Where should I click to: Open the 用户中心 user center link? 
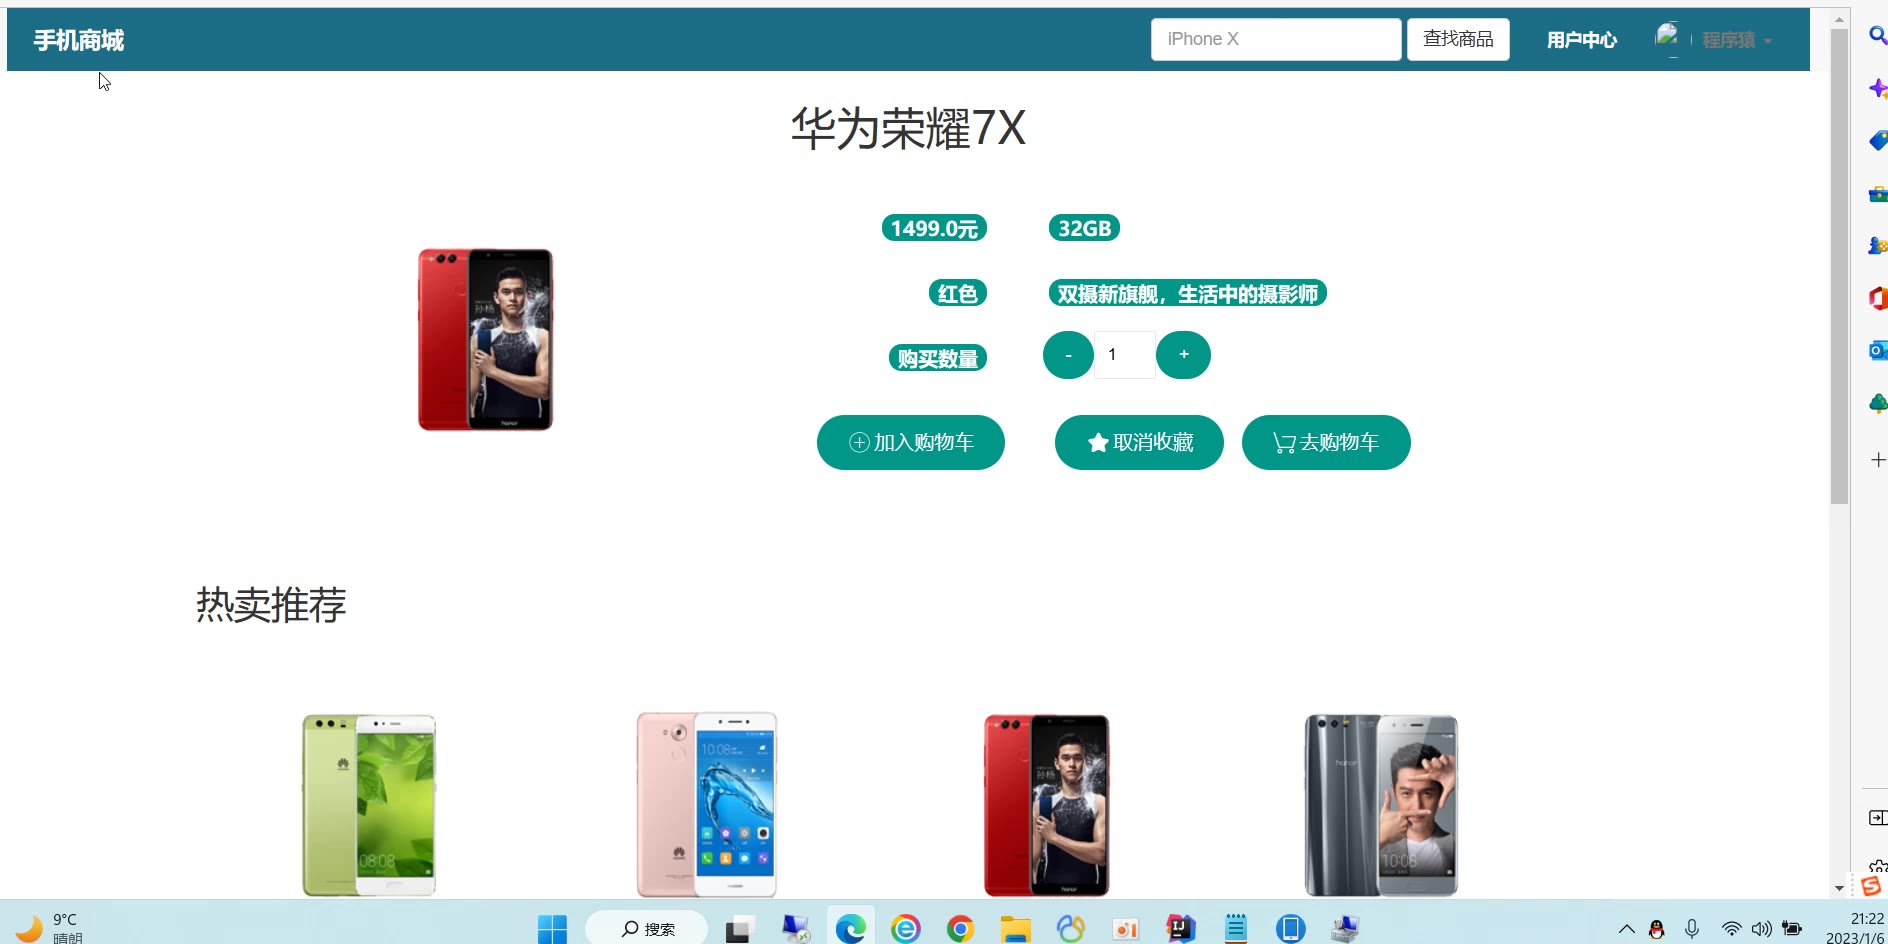pos(1581,40)
